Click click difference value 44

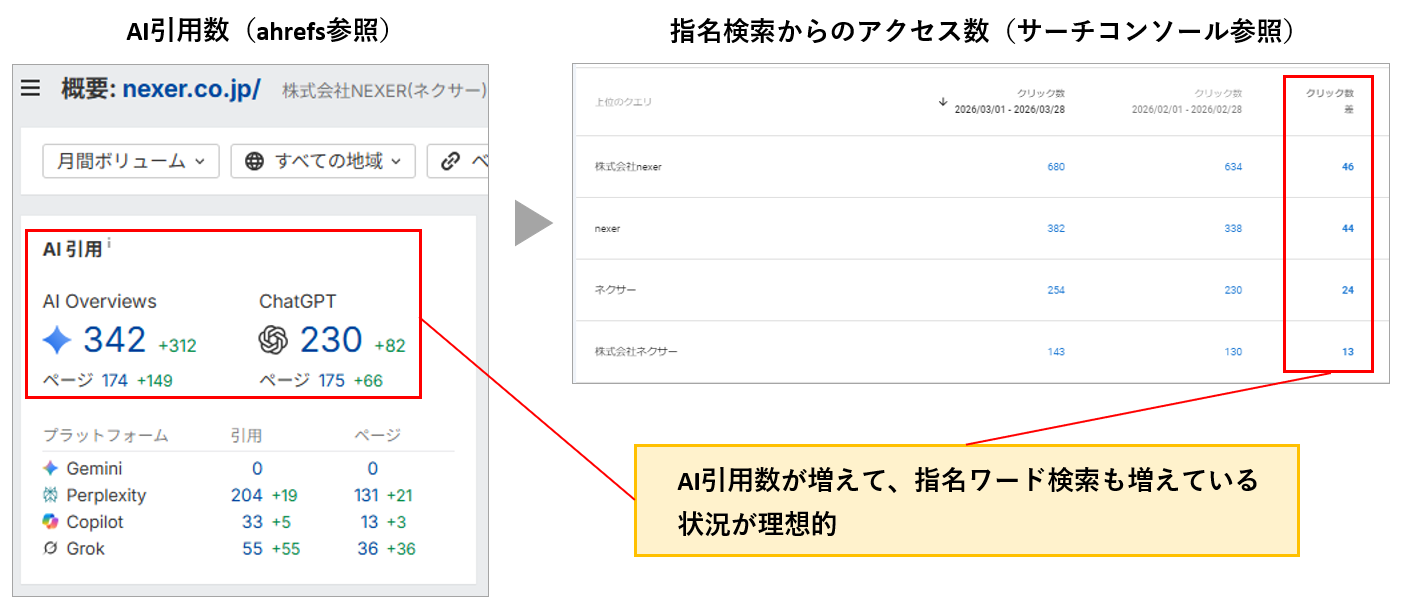(1348, 229)
